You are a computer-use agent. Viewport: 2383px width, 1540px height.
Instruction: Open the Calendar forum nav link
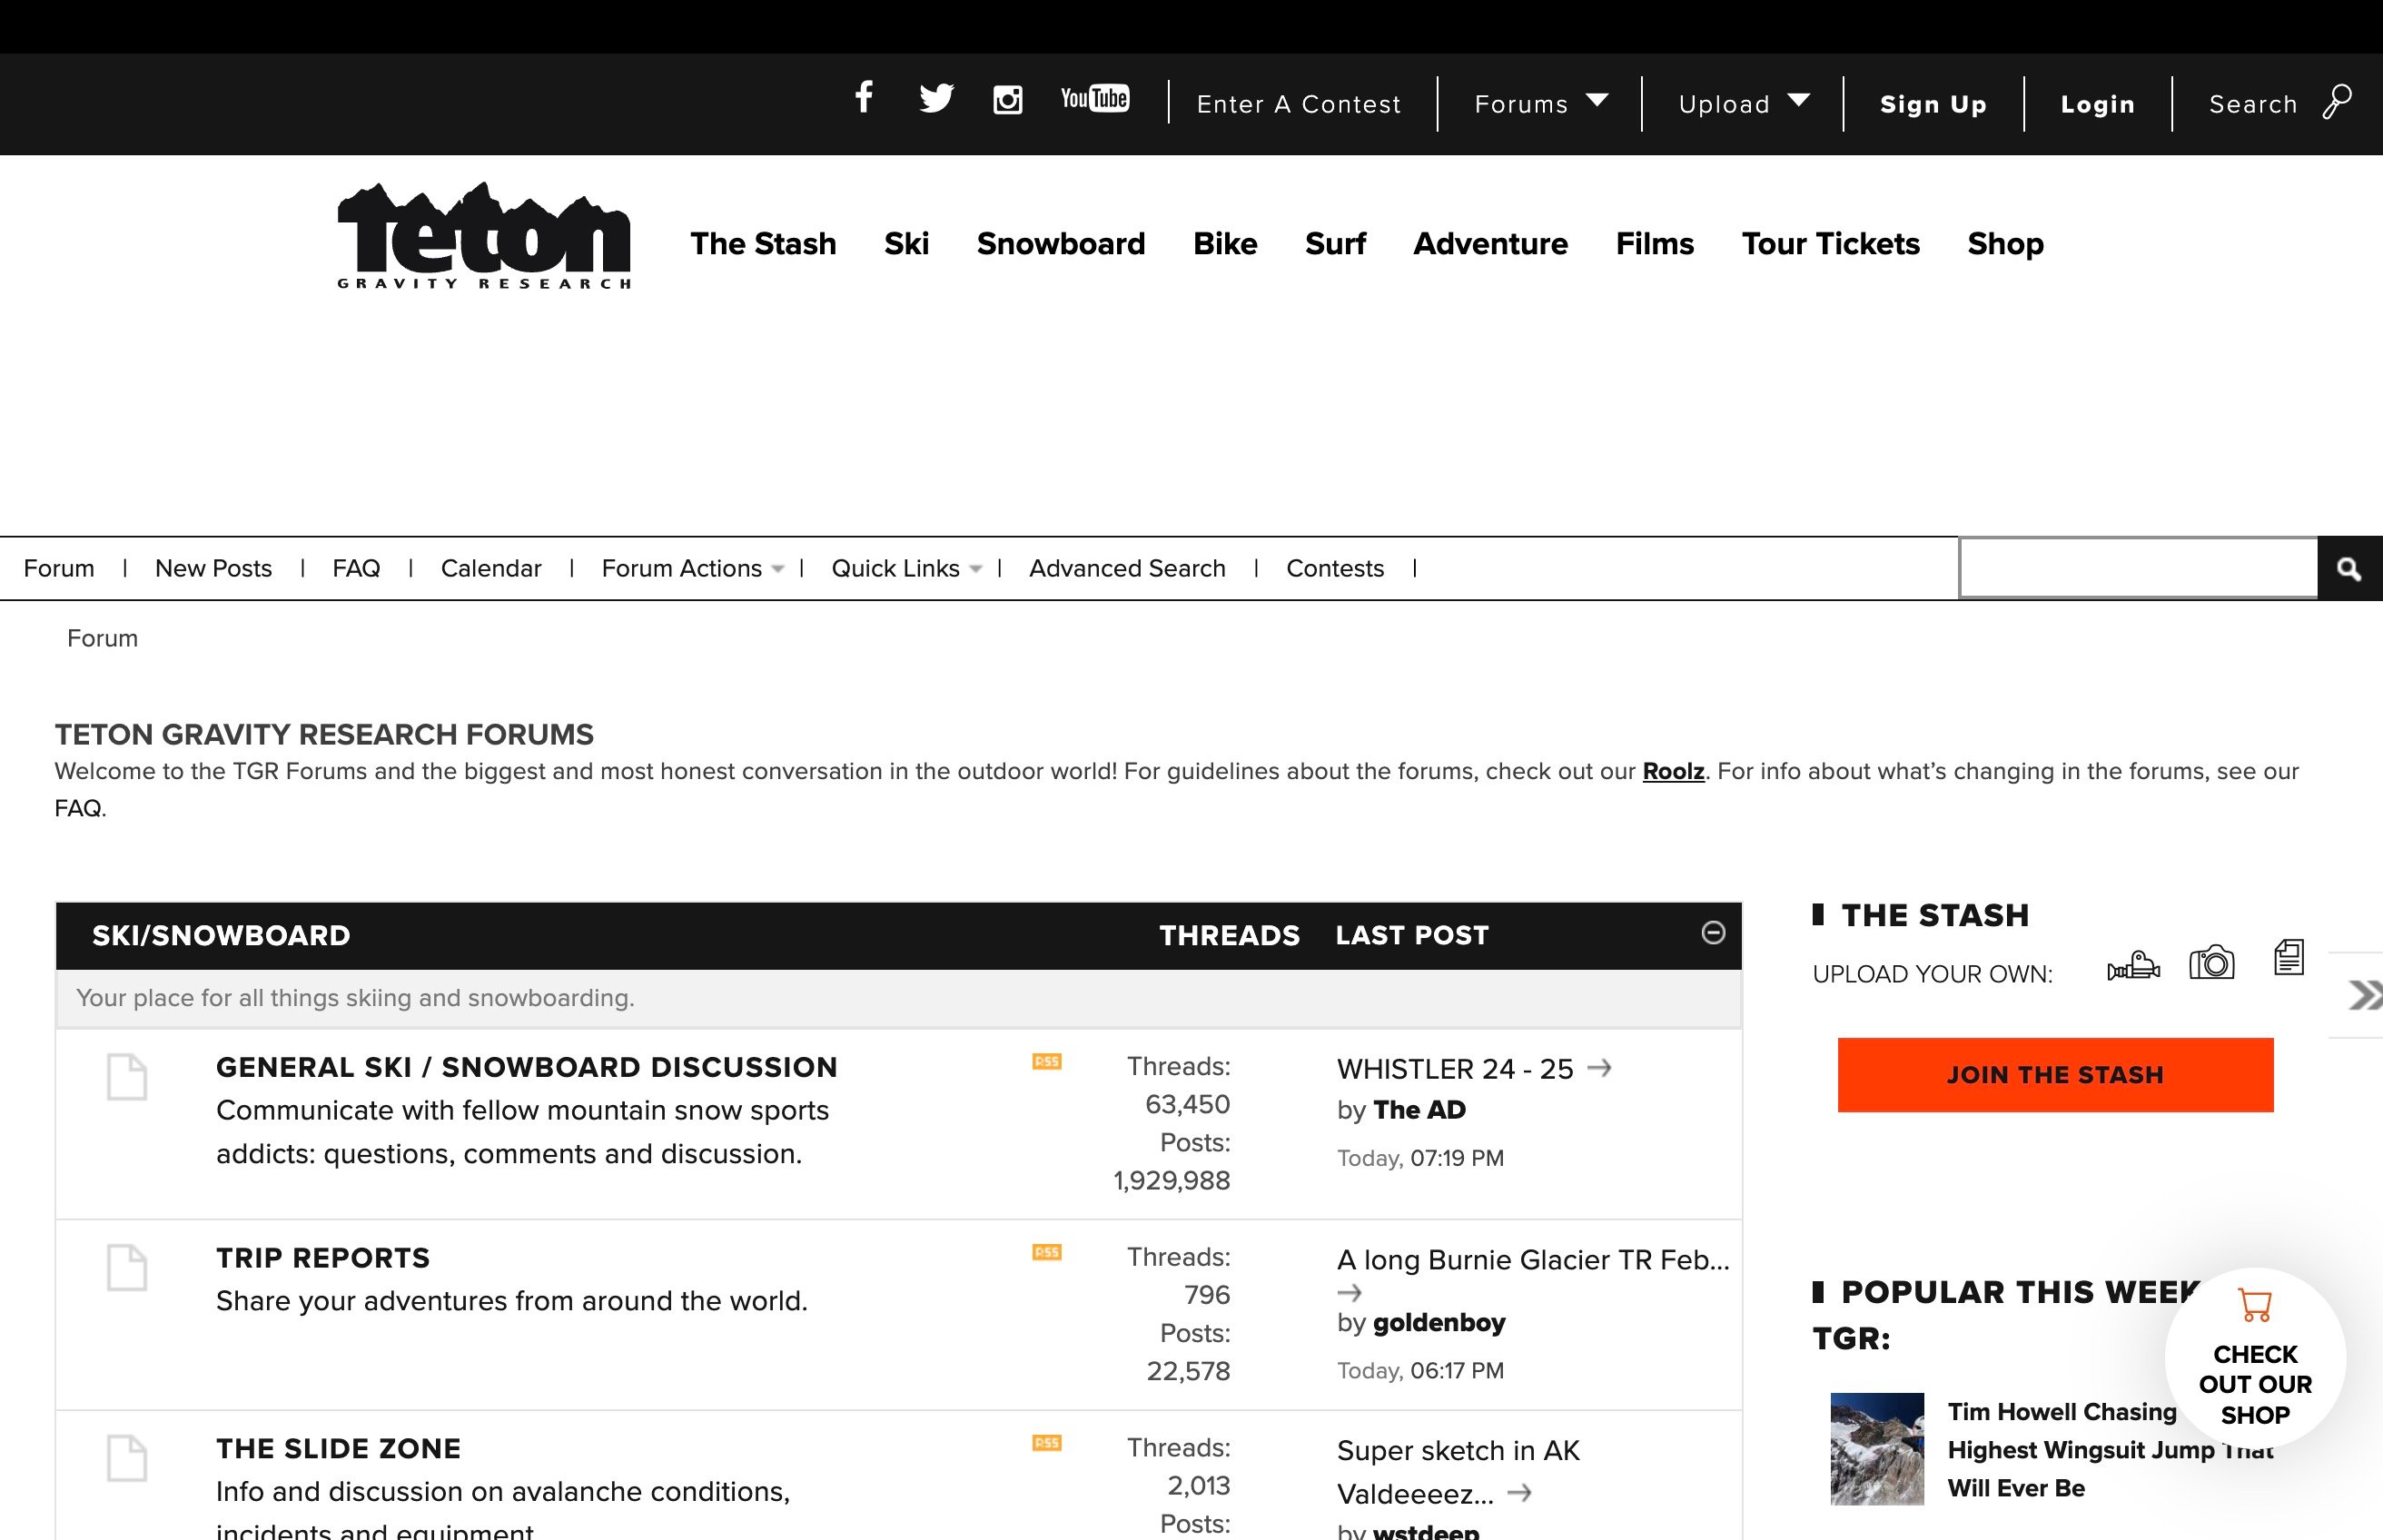491,568
